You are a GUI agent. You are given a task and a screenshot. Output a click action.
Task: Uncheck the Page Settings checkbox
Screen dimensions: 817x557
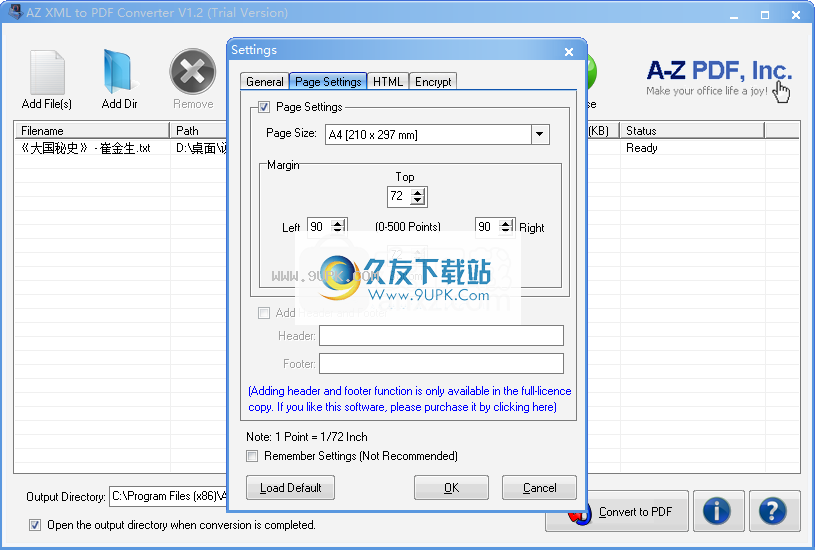(264, 107)
